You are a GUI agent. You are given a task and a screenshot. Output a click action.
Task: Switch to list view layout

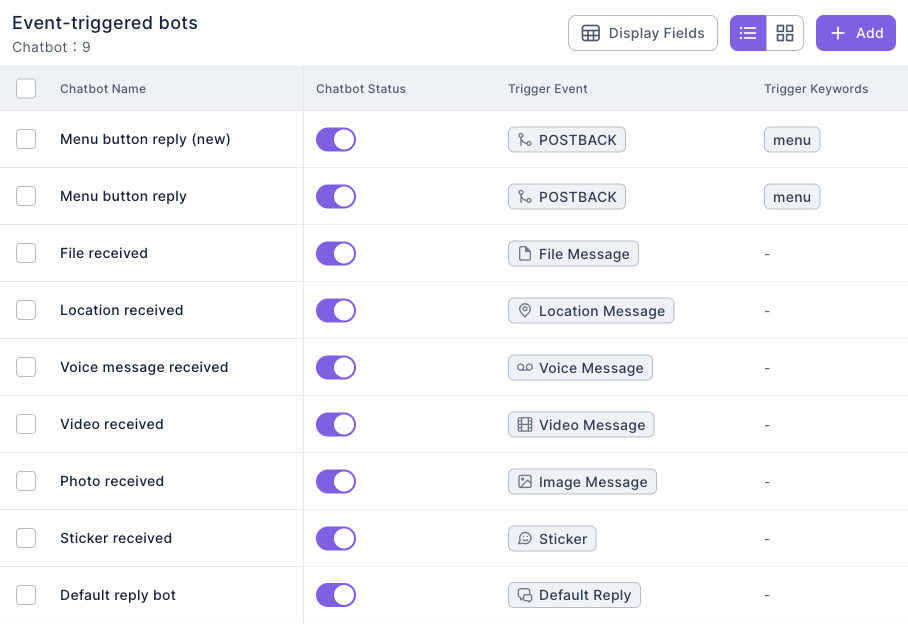point(748,33)
